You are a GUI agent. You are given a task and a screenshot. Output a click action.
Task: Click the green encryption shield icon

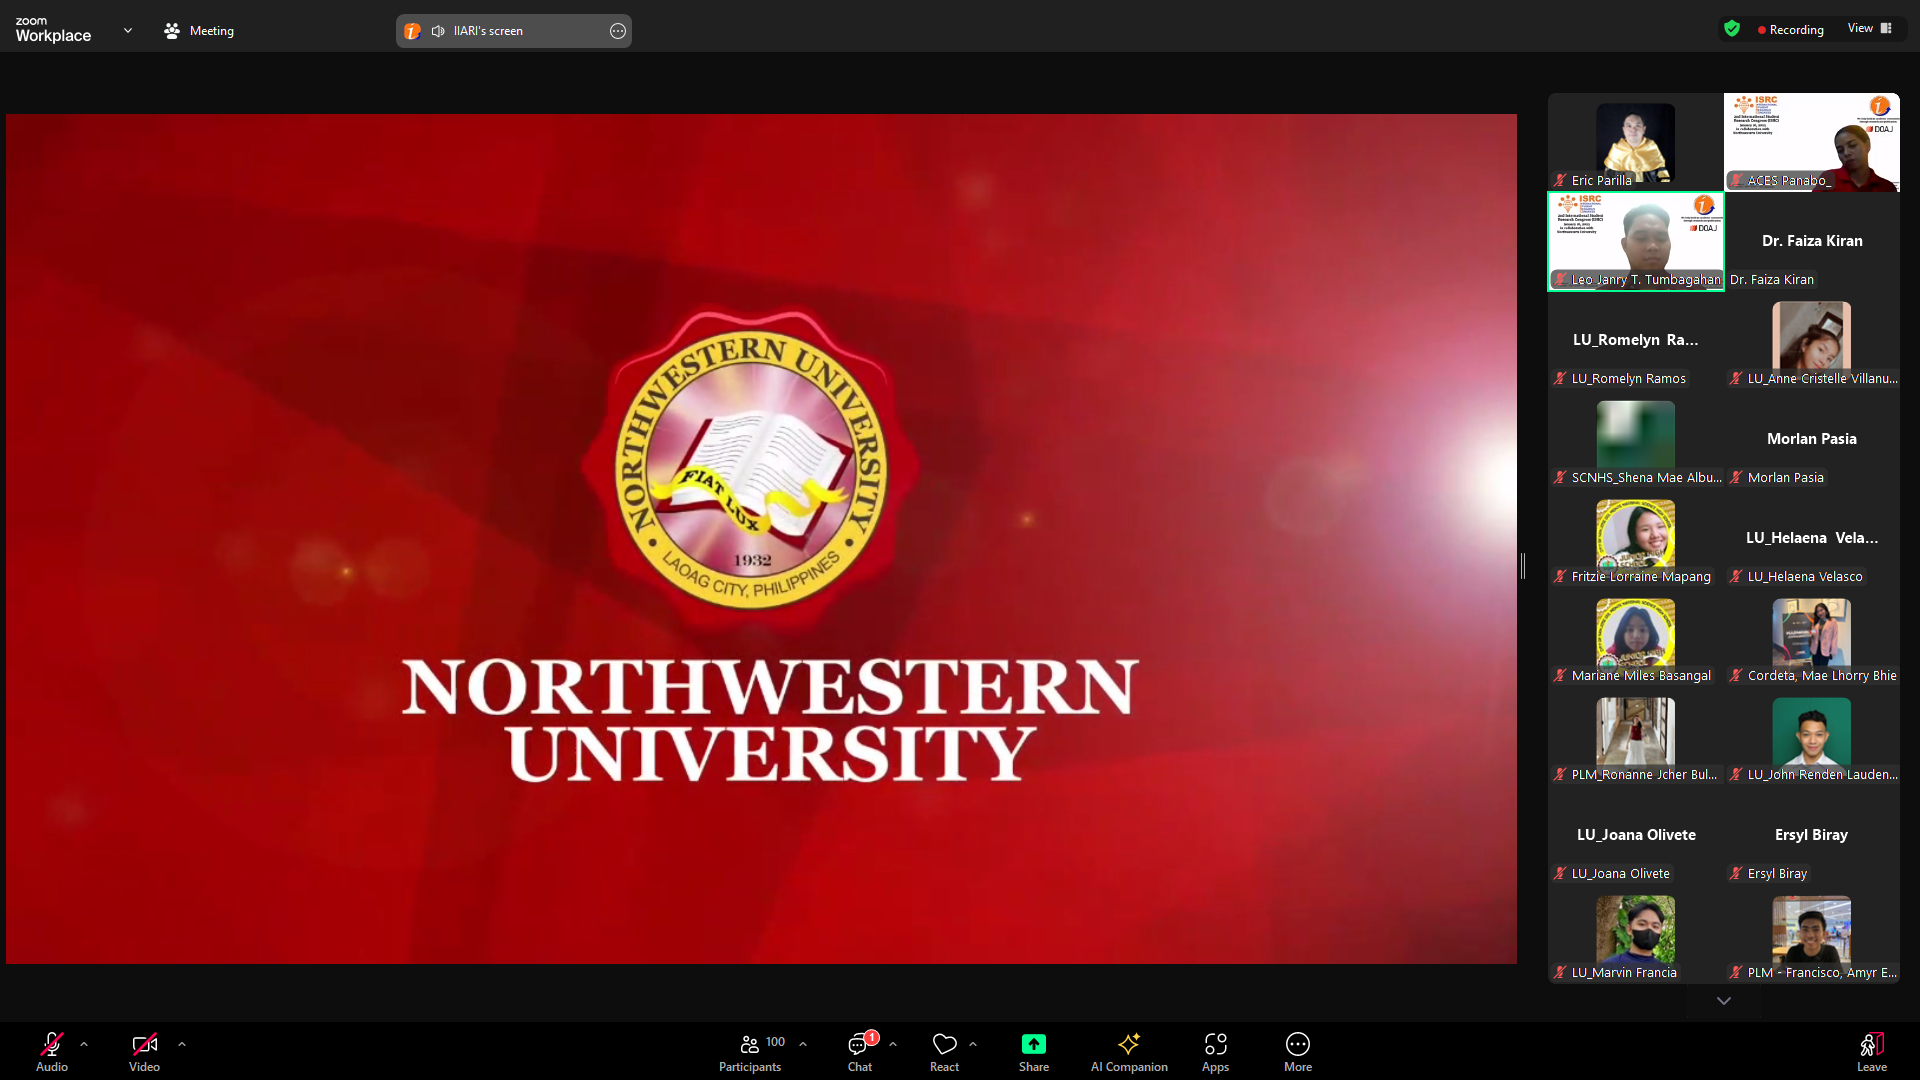pyautogui.click(x=1732, y=29)
